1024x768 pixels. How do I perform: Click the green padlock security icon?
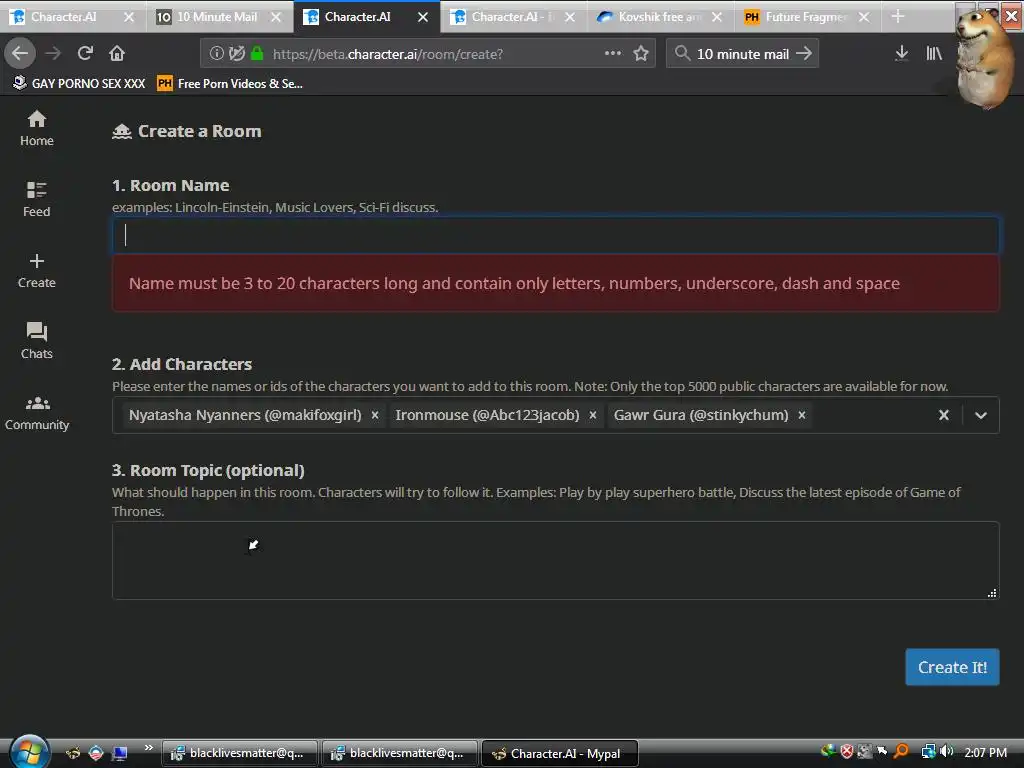257,54
